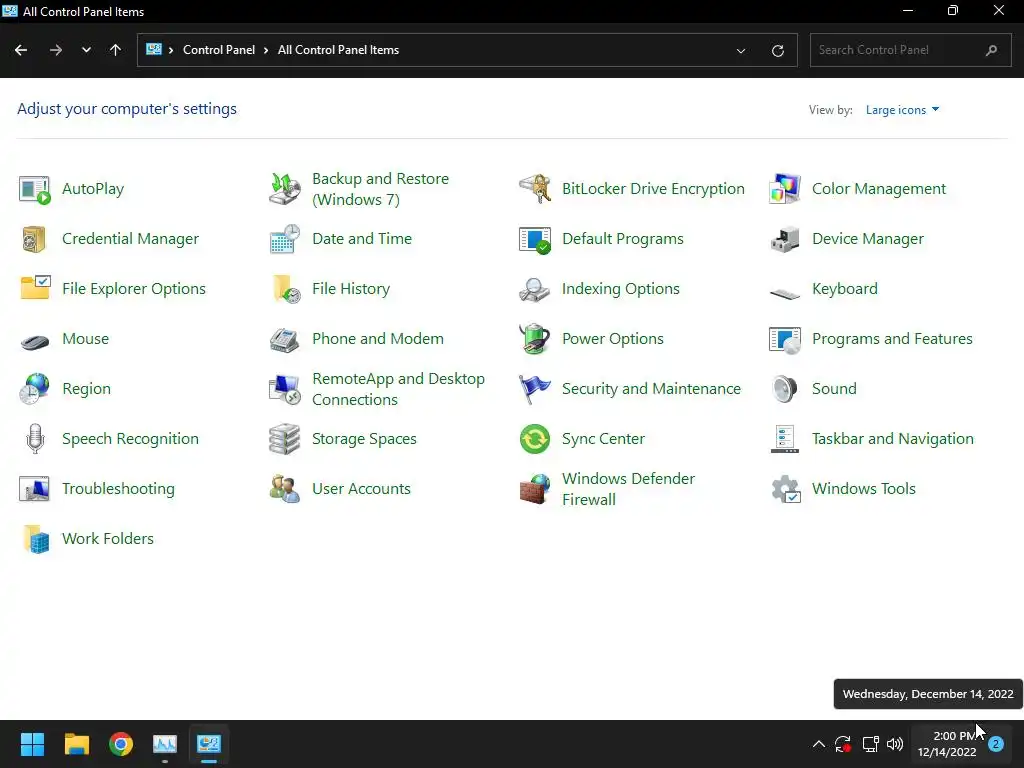Click the Control Panel taskbar icon
Viewport: 1024px width, 768px height.
(x=209, y=744)
